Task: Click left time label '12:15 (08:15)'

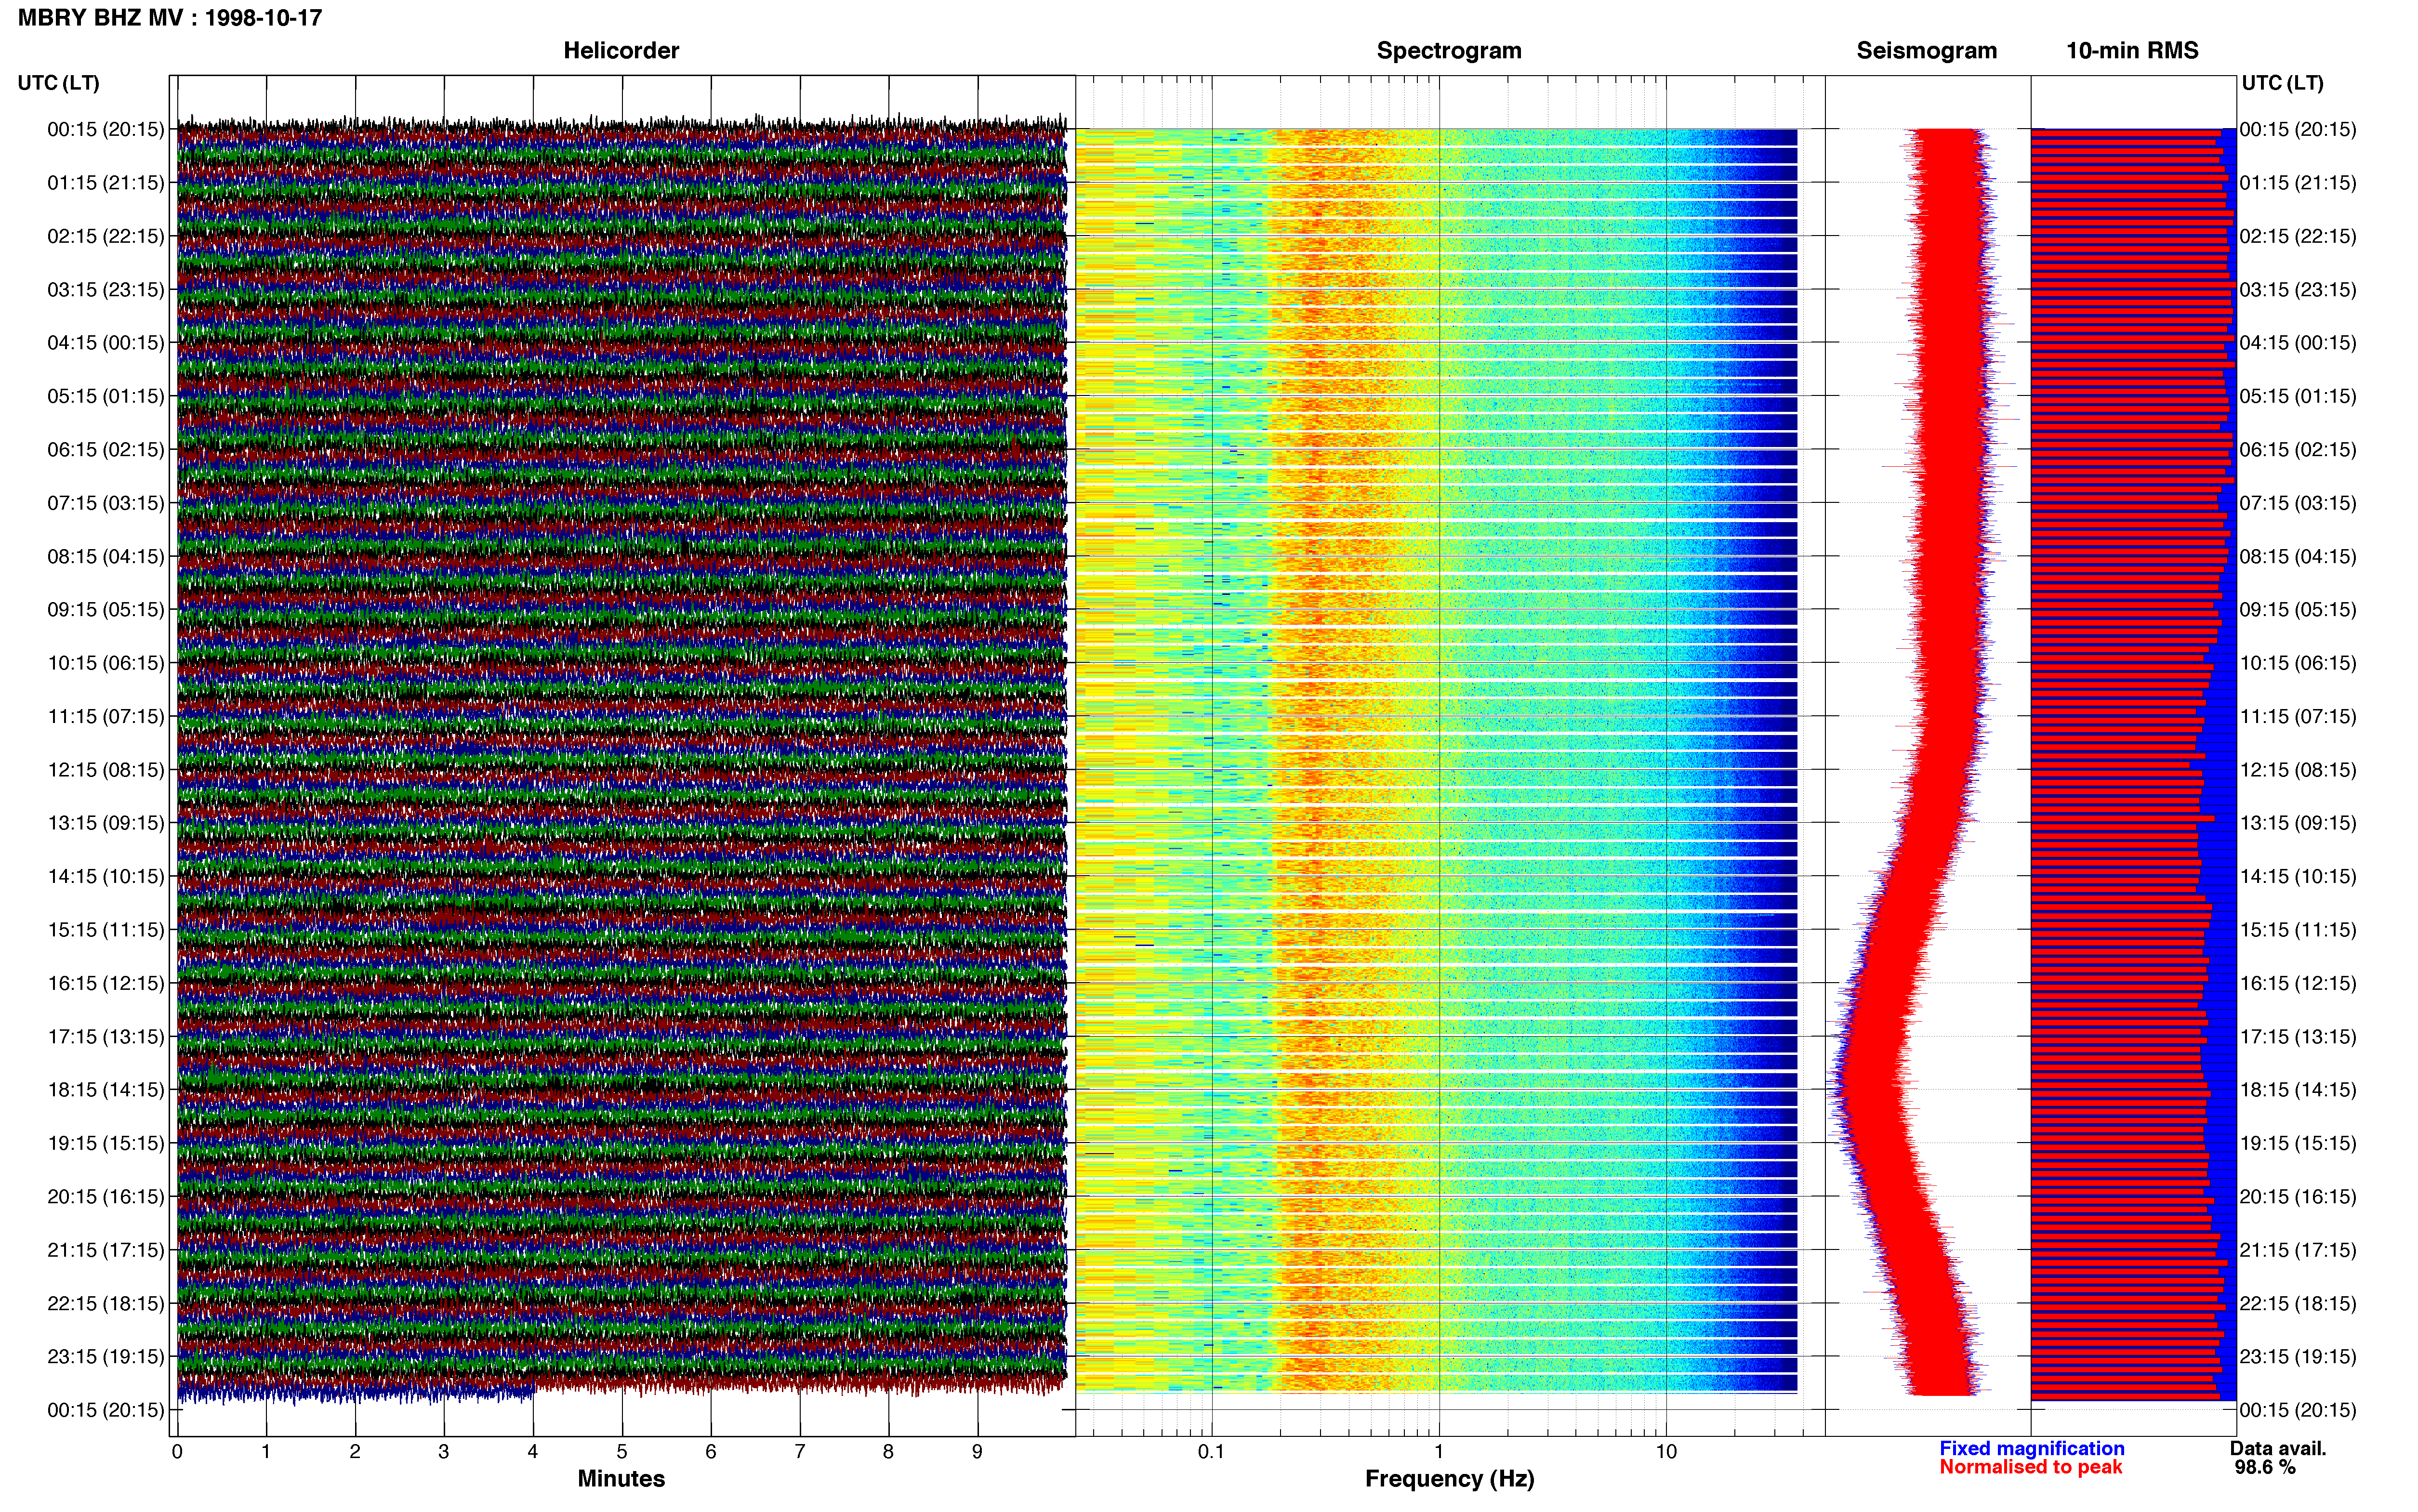Action: 106,770
